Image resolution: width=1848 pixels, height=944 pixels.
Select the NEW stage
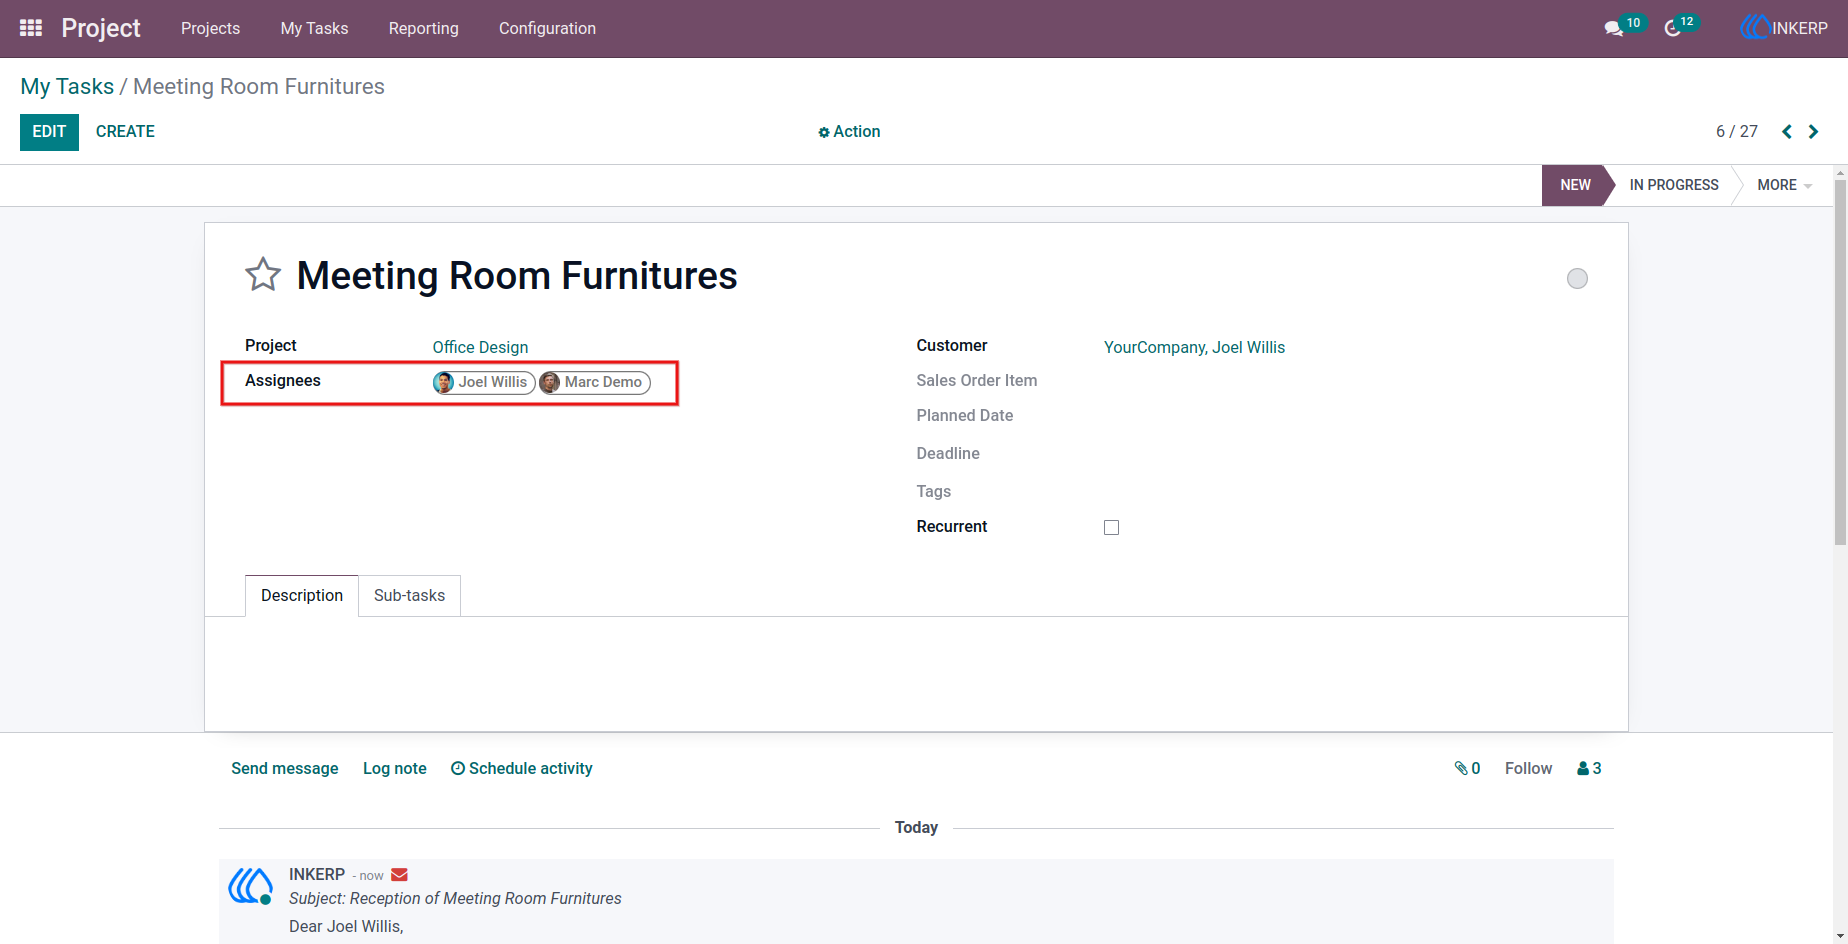[1575, 185]
